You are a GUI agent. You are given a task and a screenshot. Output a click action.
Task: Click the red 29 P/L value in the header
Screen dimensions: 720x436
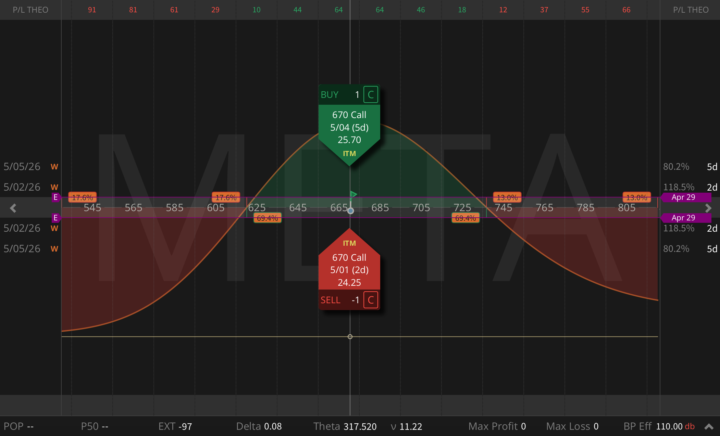[x=215, y=10]
